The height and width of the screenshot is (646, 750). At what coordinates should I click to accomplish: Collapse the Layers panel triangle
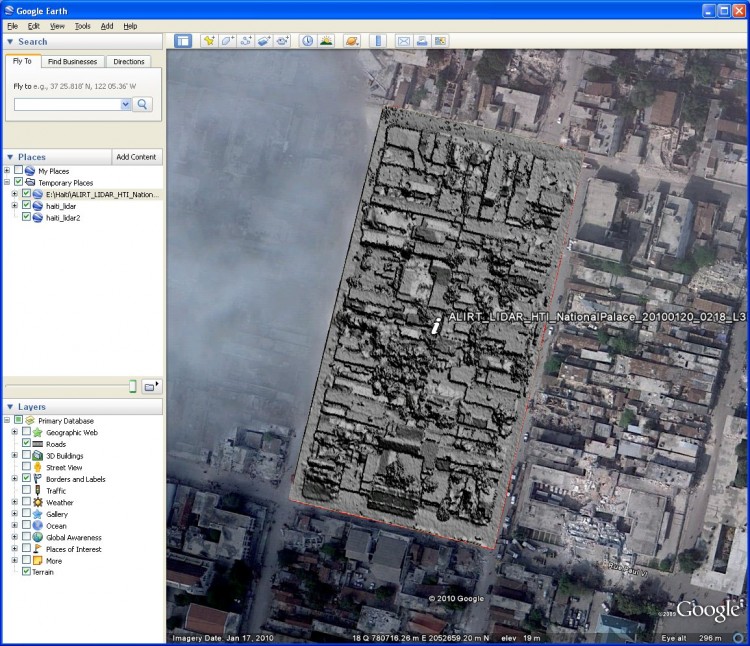[x=10, y=406]
